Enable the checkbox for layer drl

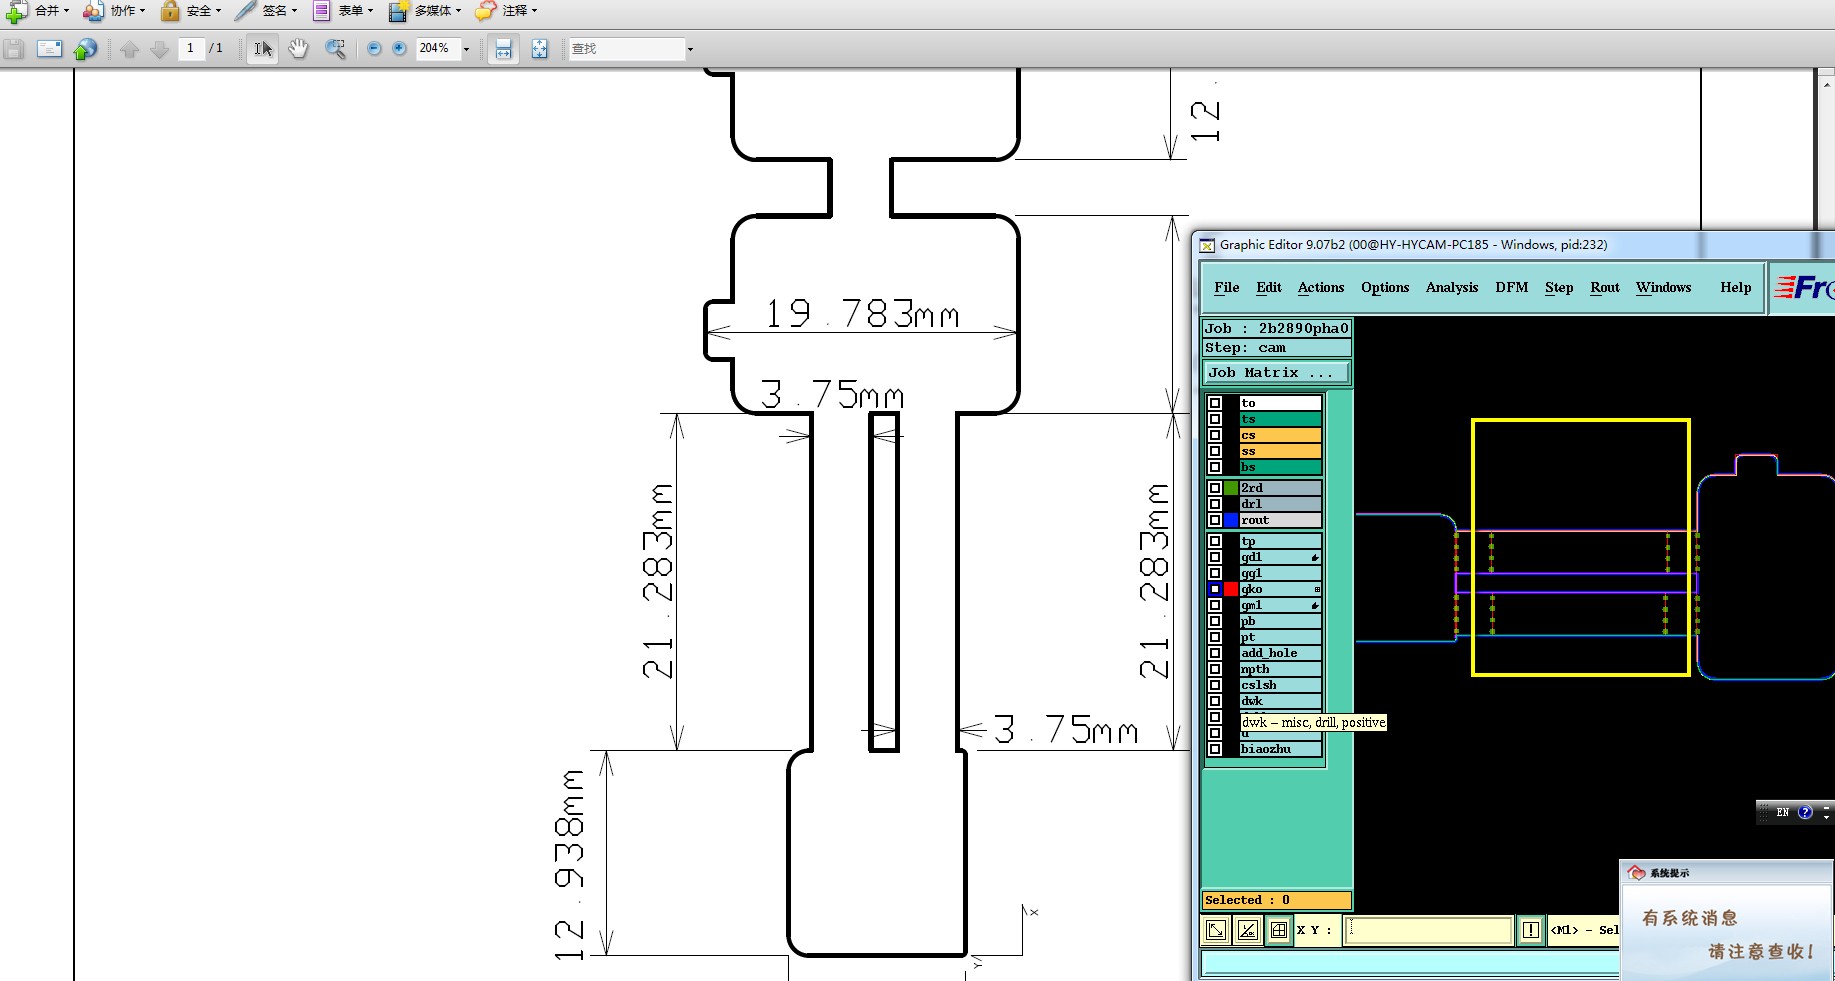click(x=1215, y=504)
